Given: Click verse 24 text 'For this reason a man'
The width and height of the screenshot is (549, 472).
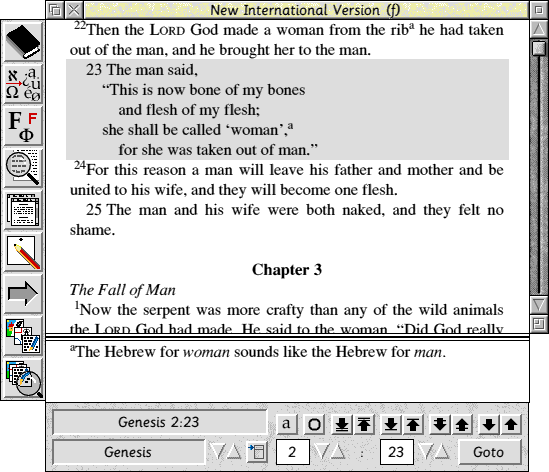Looking at the screenshot, I should tap(160, 170).
